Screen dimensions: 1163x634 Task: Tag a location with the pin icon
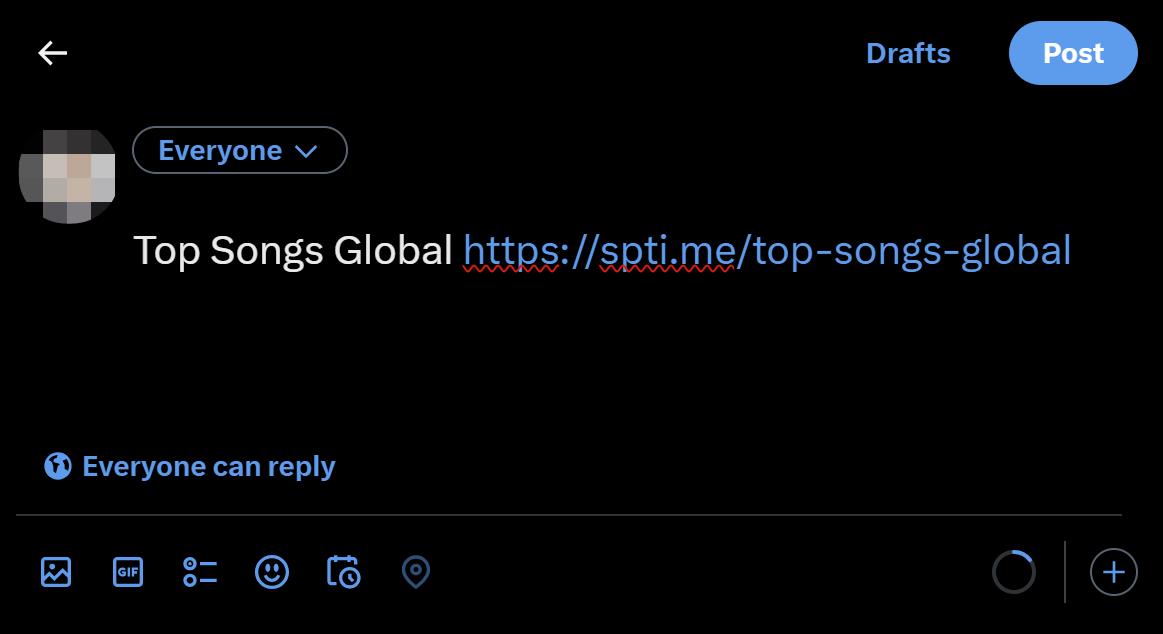(415, 572)
